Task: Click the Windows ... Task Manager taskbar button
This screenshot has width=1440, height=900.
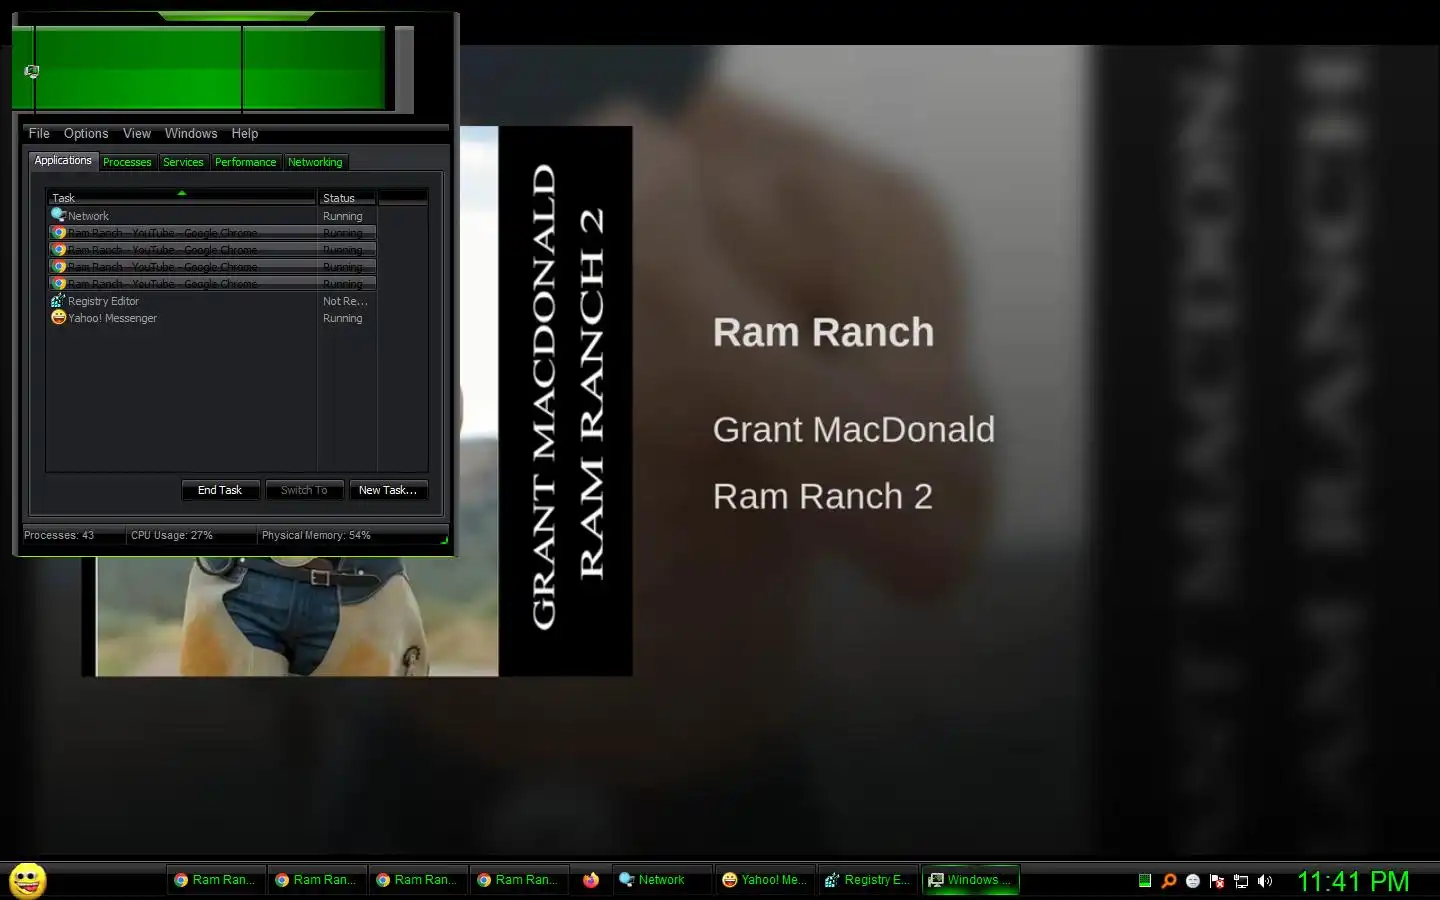Action: (970, 880)
